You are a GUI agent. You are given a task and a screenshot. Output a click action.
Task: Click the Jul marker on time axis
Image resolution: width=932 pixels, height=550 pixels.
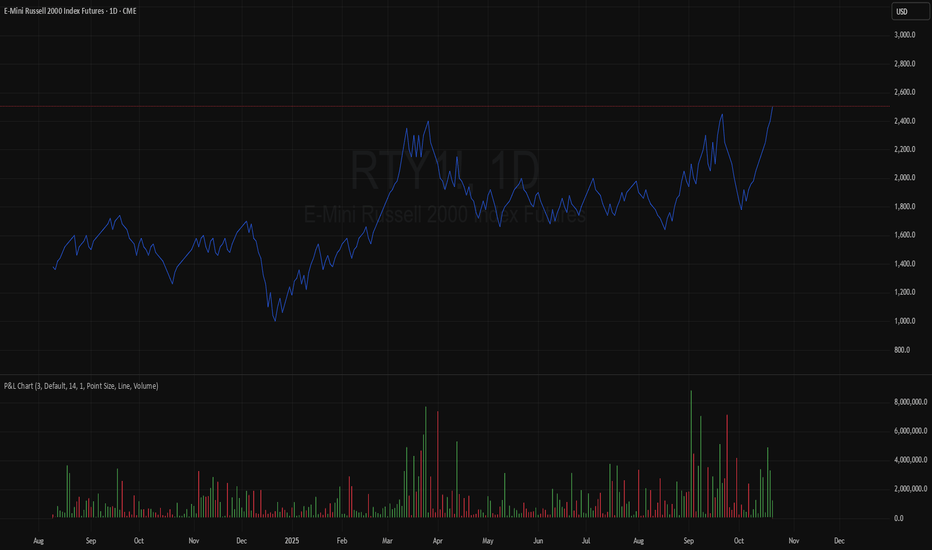586,539
